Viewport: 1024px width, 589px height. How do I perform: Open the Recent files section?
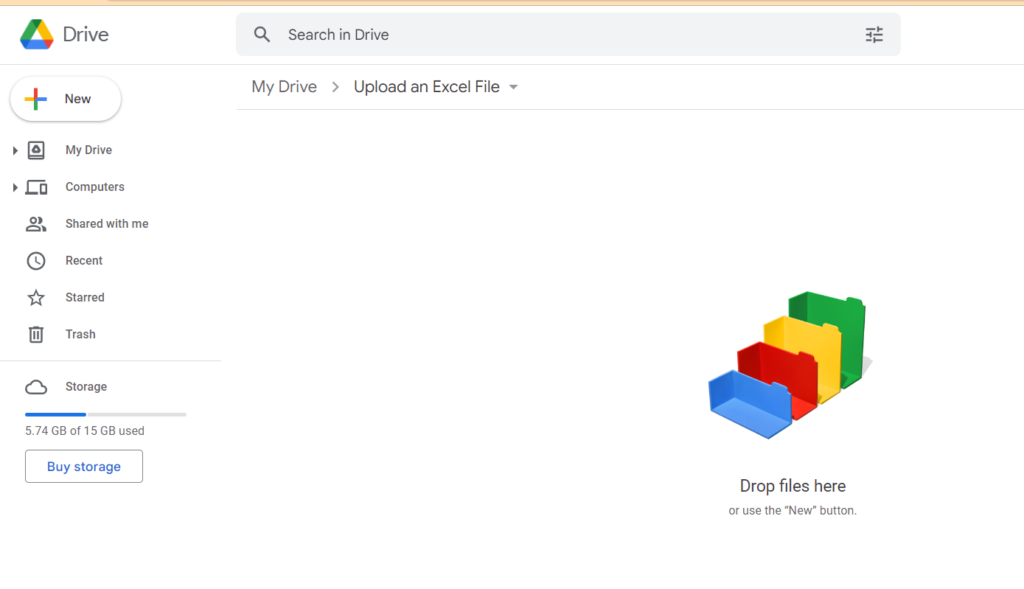point(84,261)
